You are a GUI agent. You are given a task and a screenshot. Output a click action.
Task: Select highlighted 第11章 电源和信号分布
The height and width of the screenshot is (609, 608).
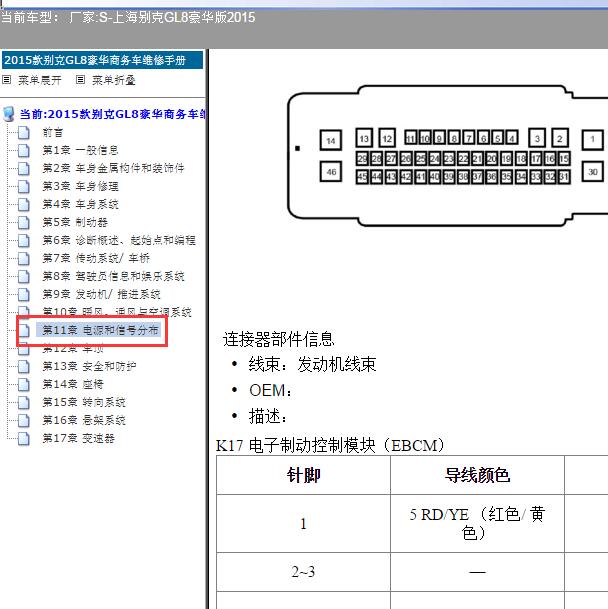pos(100,330)
